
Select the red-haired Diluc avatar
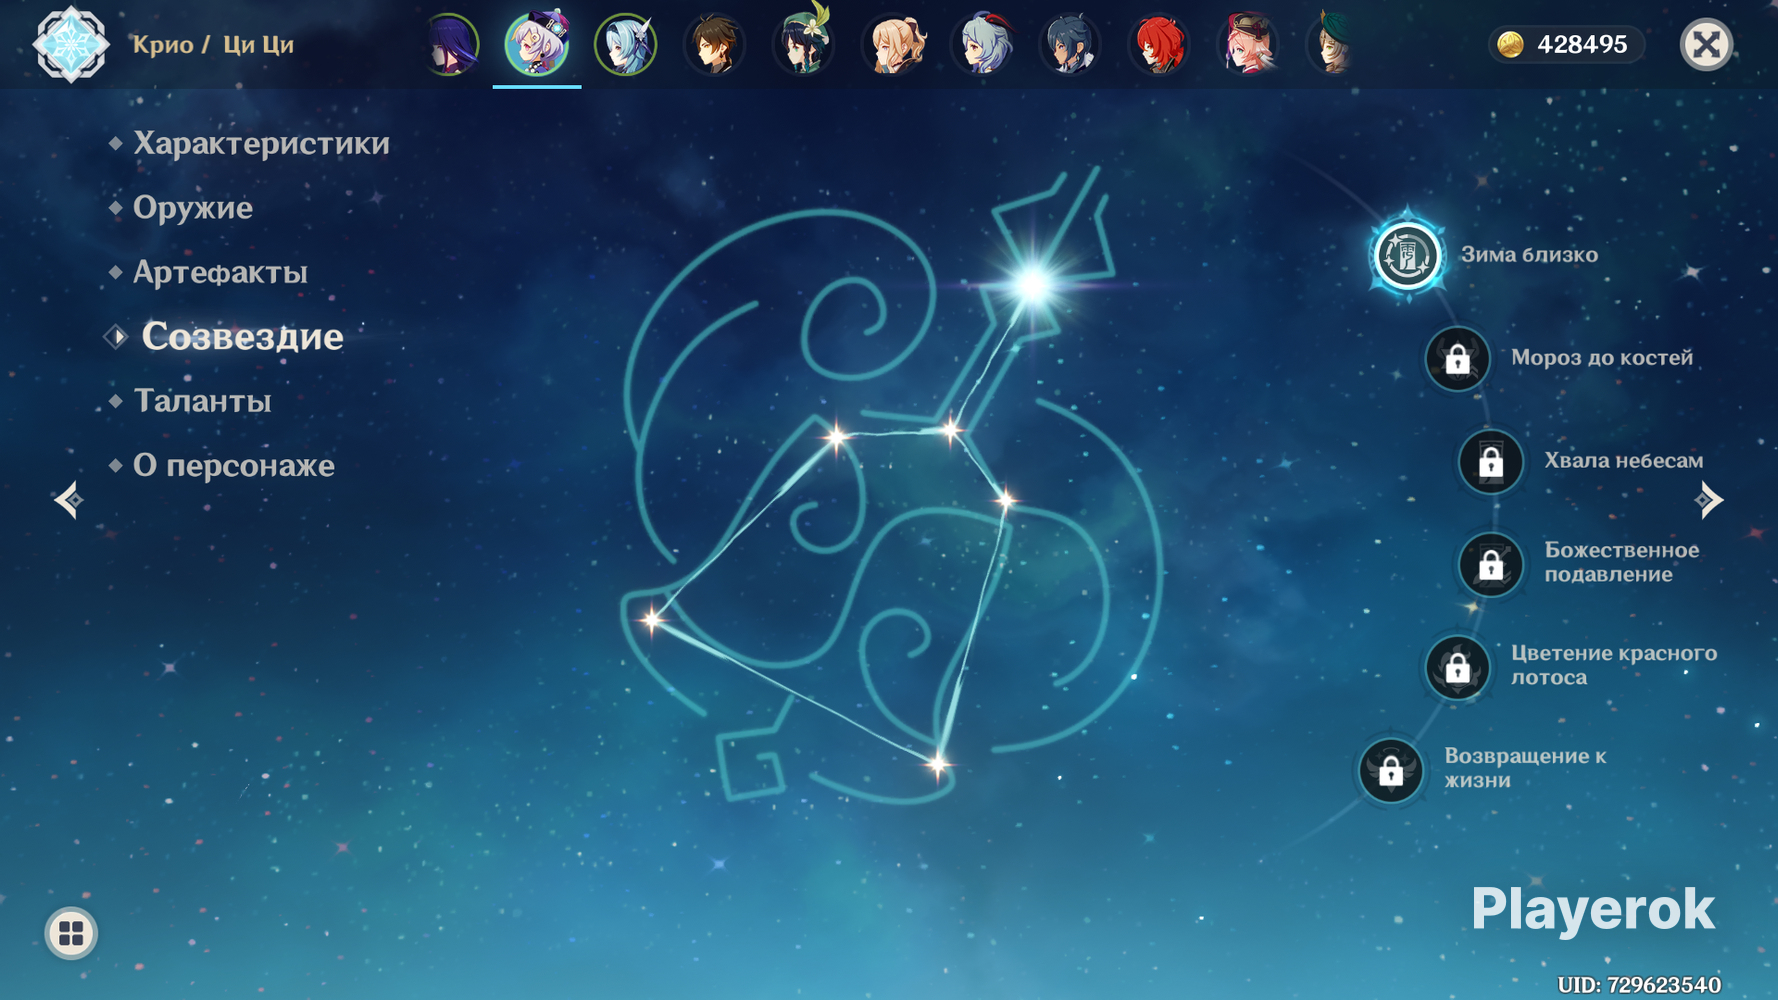1159,45
